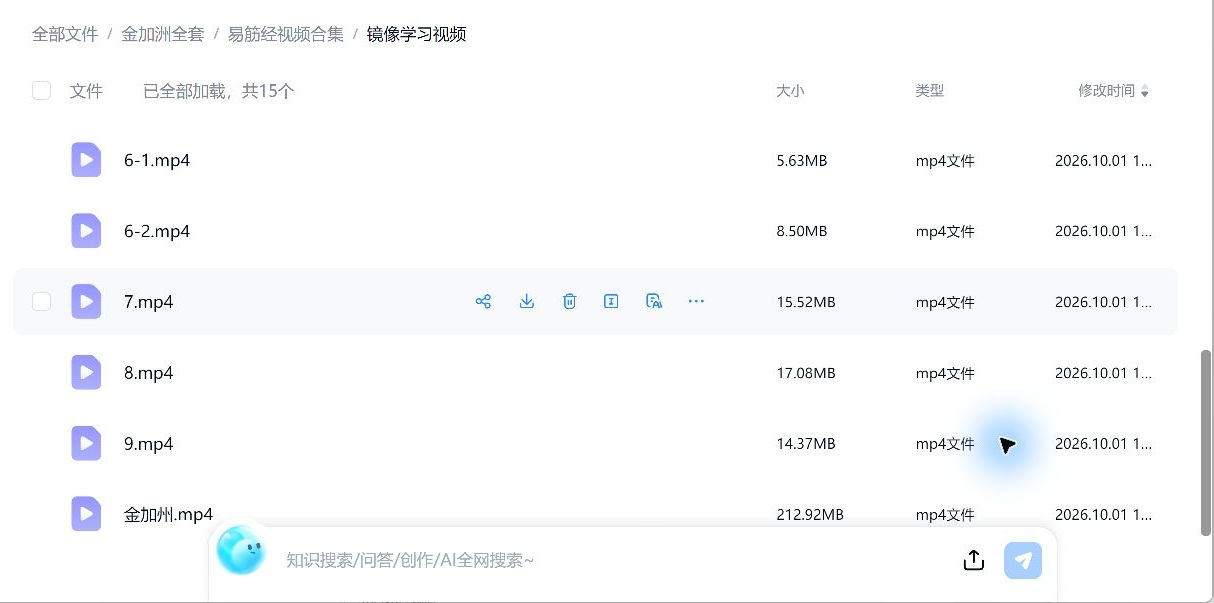Screen dimensions: 1214x603
Task: Open the blue AI assistant mascot
Action: click(x=241, y=550)
